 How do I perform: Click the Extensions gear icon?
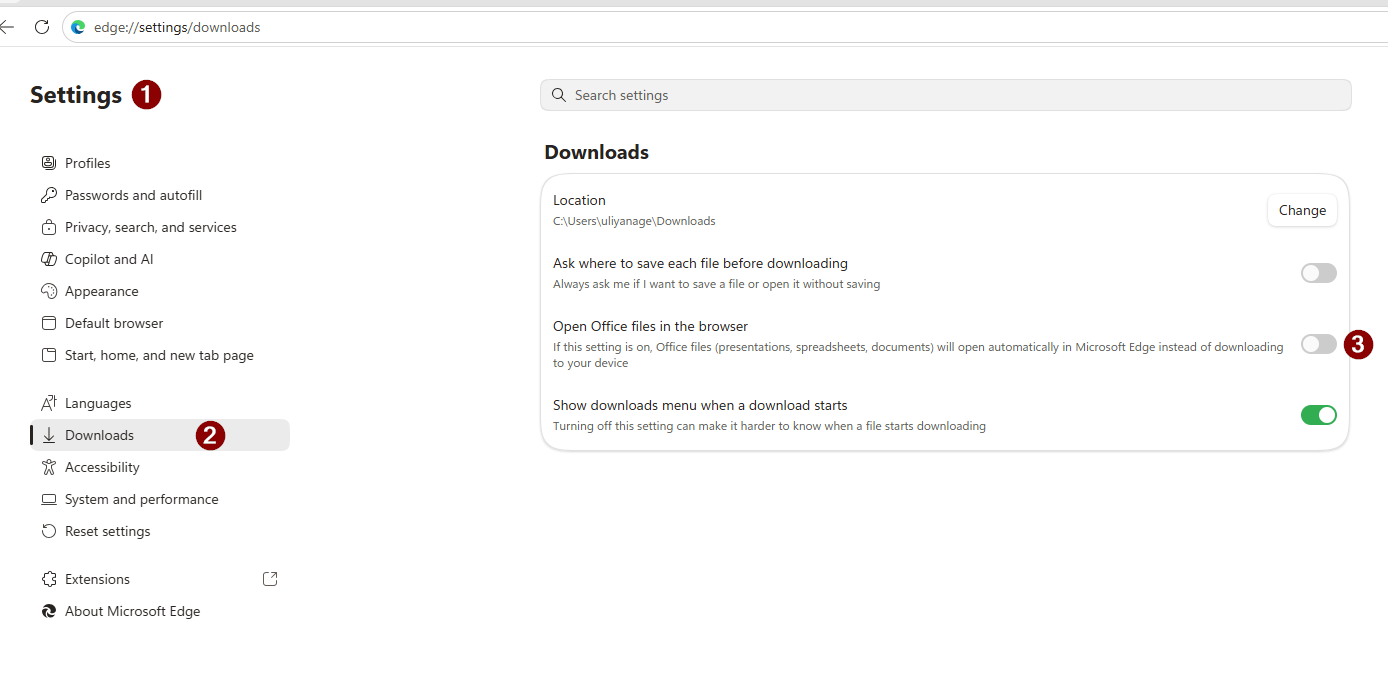click(48, 579)
